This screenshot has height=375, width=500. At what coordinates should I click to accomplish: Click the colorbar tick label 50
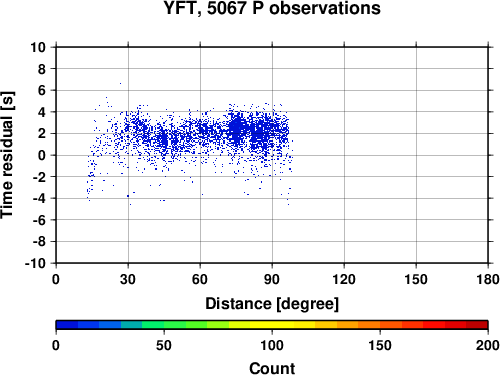pyautogui.click(x=164, y=345)
